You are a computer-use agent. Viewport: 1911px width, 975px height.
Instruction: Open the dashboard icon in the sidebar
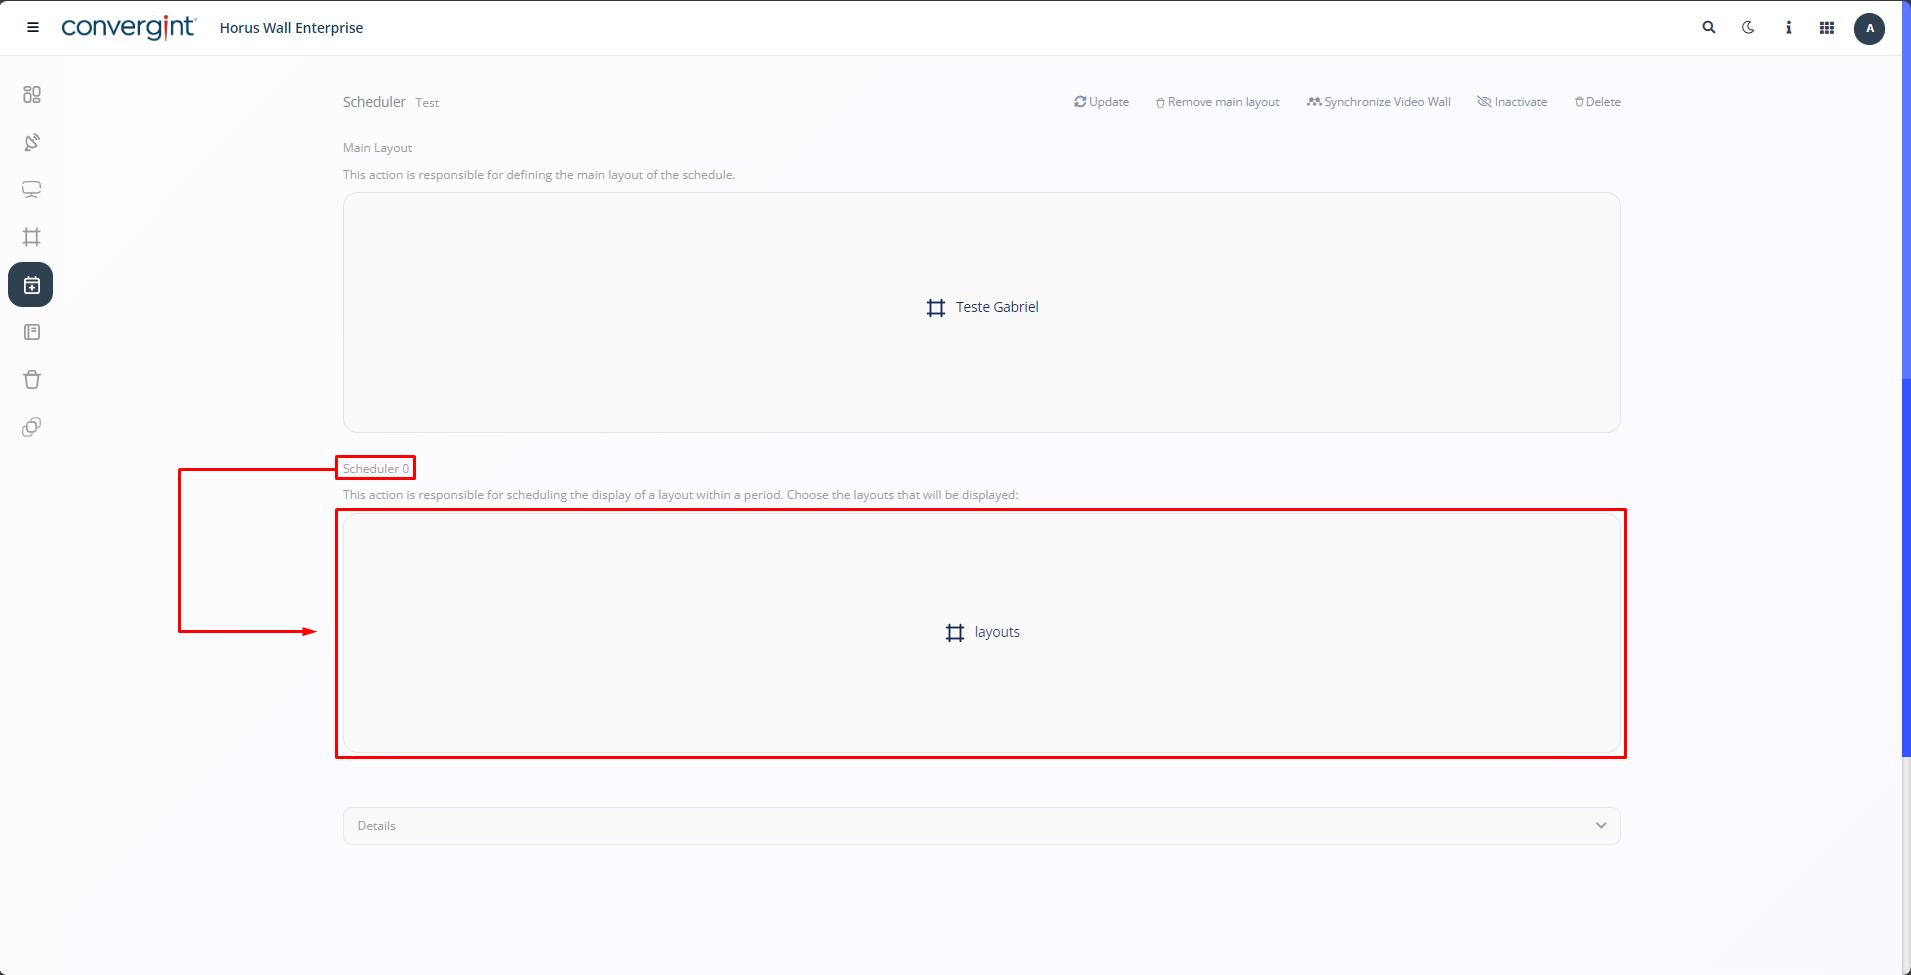tap(32, 95)
